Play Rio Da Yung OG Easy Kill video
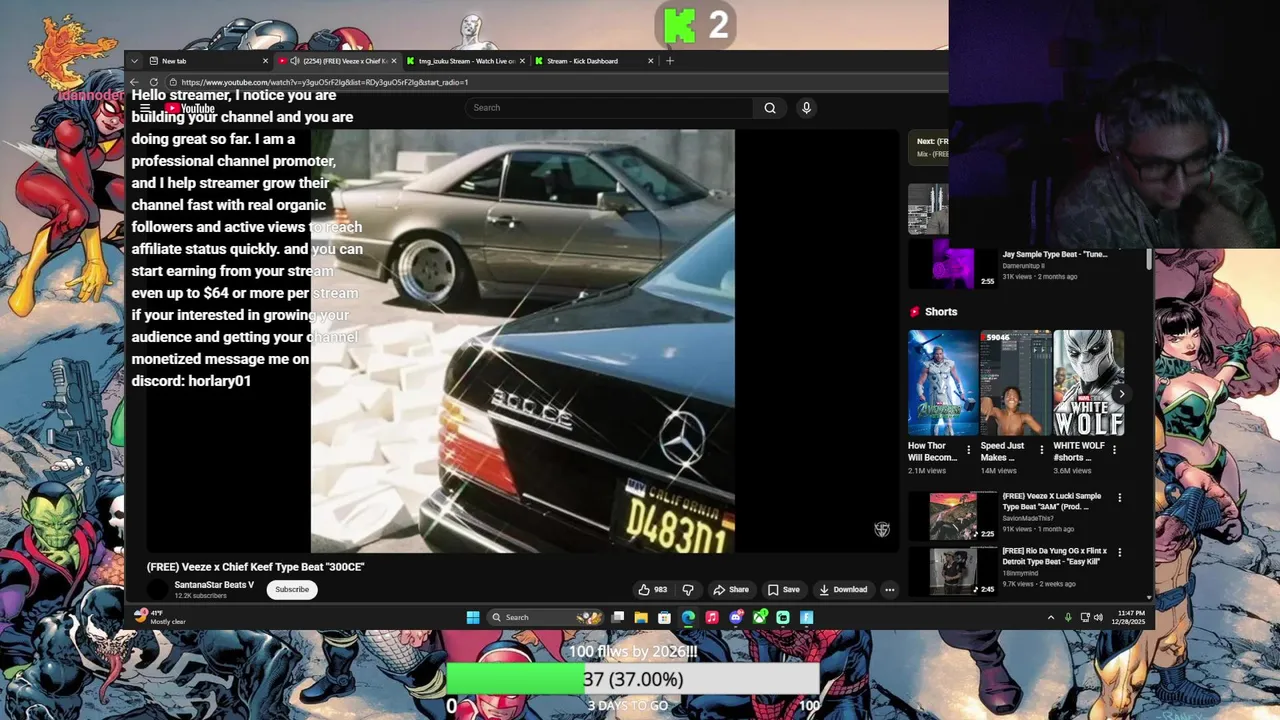Screen dimensions: 1280x720 tap(953, 571)
